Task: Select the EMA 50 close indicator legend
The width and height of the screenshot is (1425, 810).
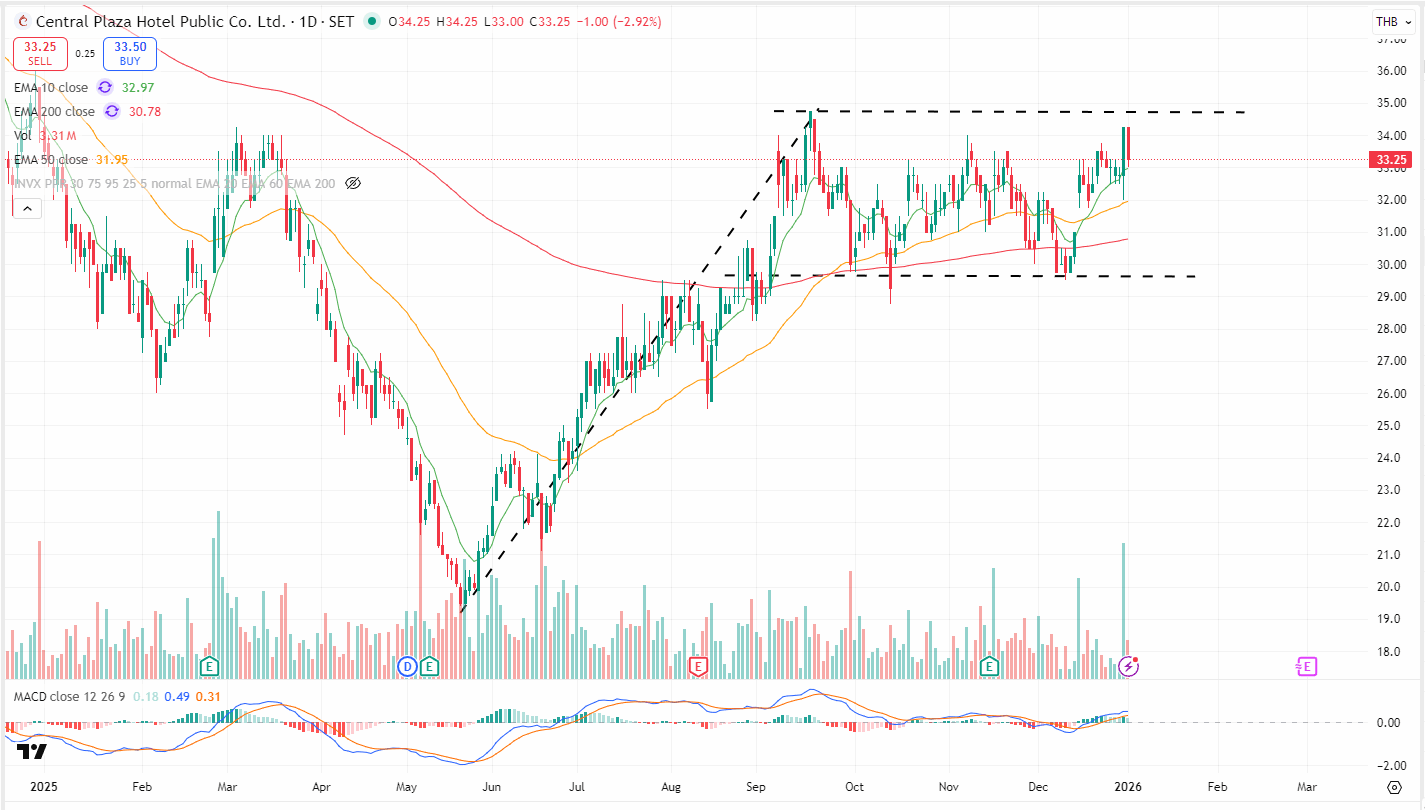Action: point(50,160)
